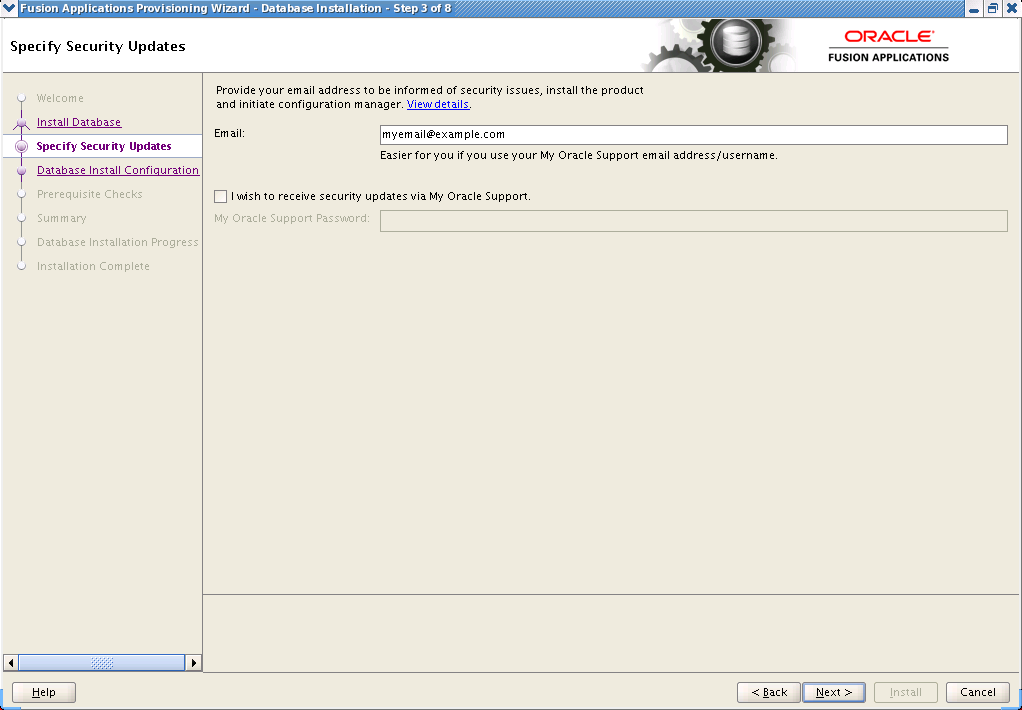Click the right arrow of navigation scrollbar
The image size is (1022, 710).
194,663
